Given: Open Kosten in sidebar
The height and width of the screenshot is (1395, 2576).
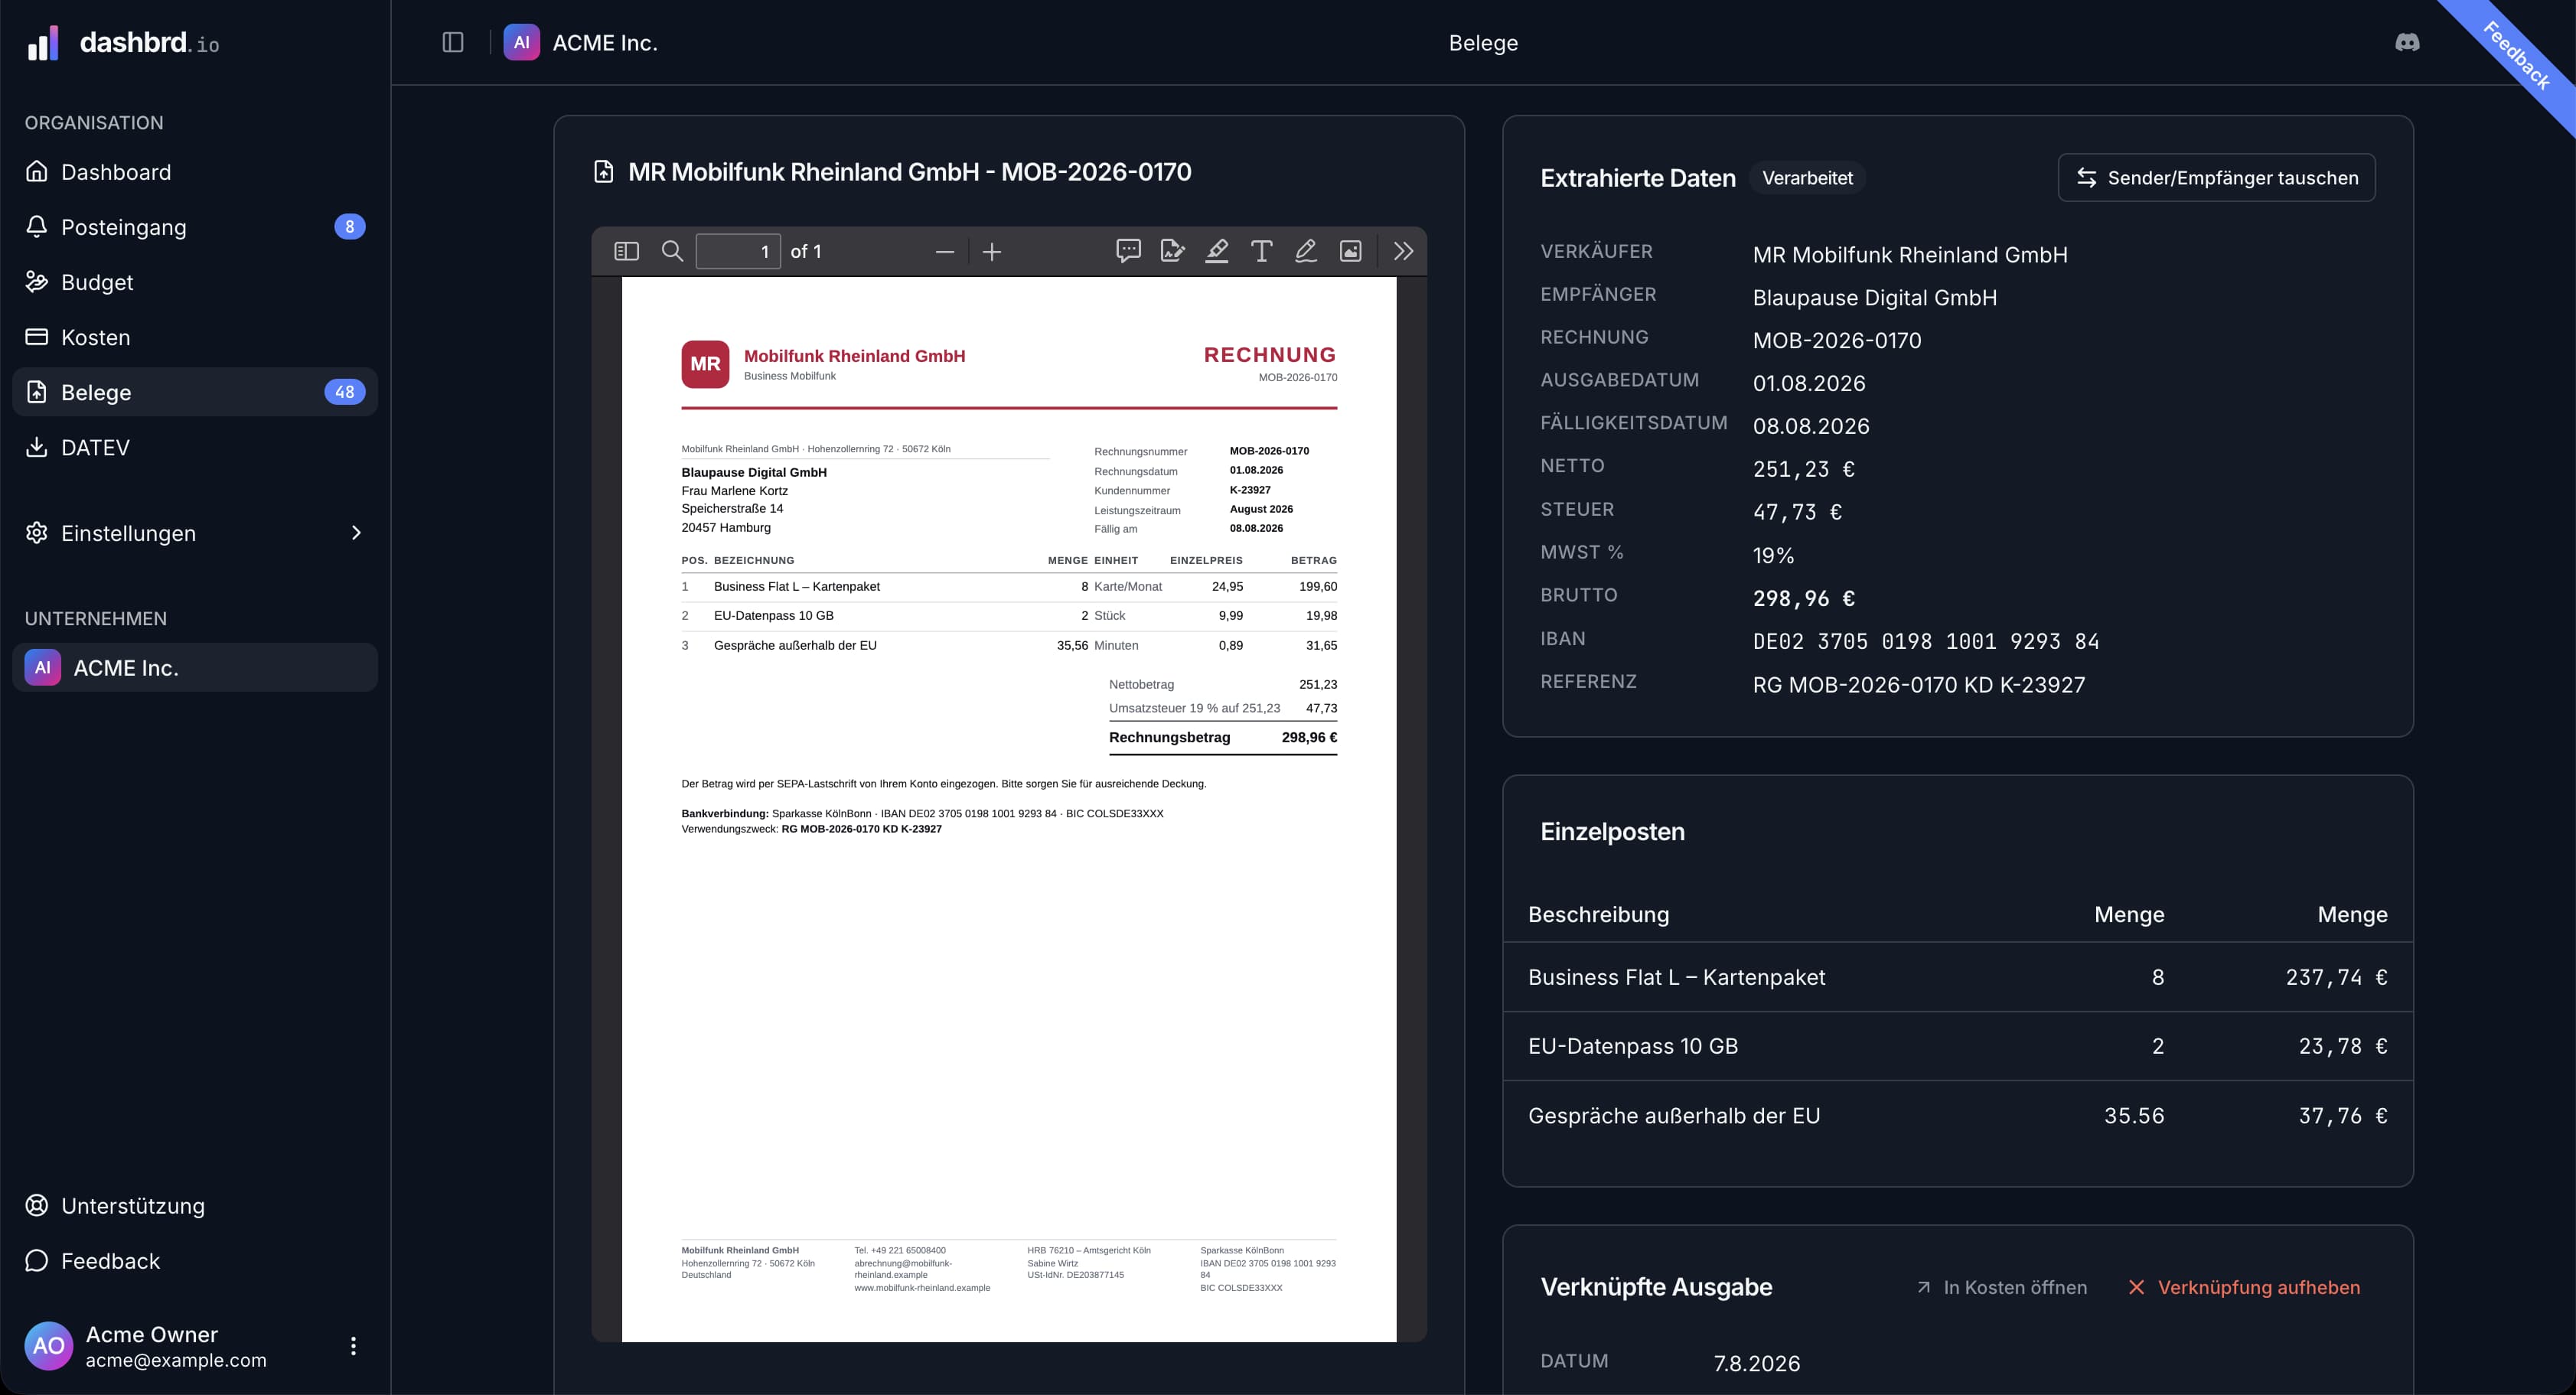Looking at the screenshot, I should pos(195,337).
